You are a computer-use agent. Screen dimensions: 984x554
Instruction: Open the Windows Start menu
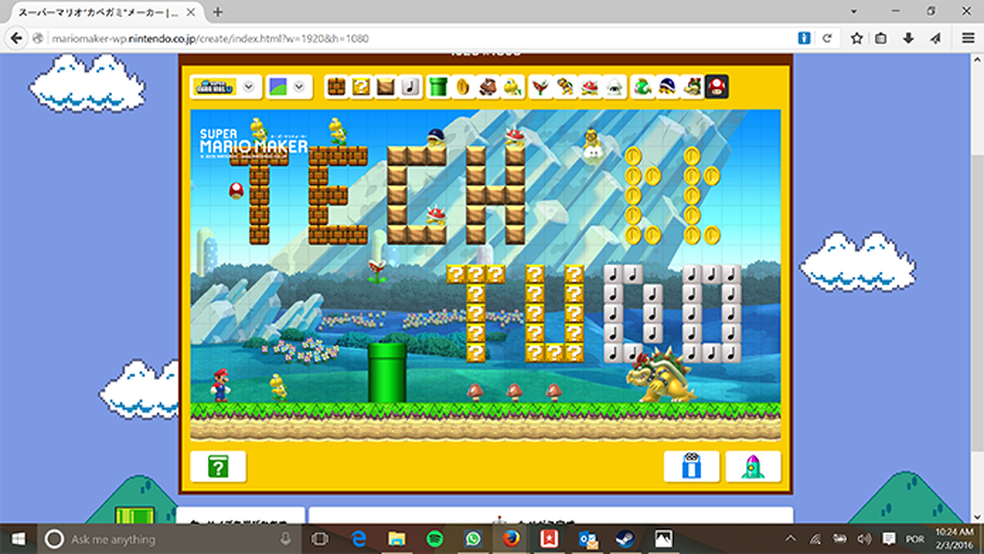click(18, 539)
